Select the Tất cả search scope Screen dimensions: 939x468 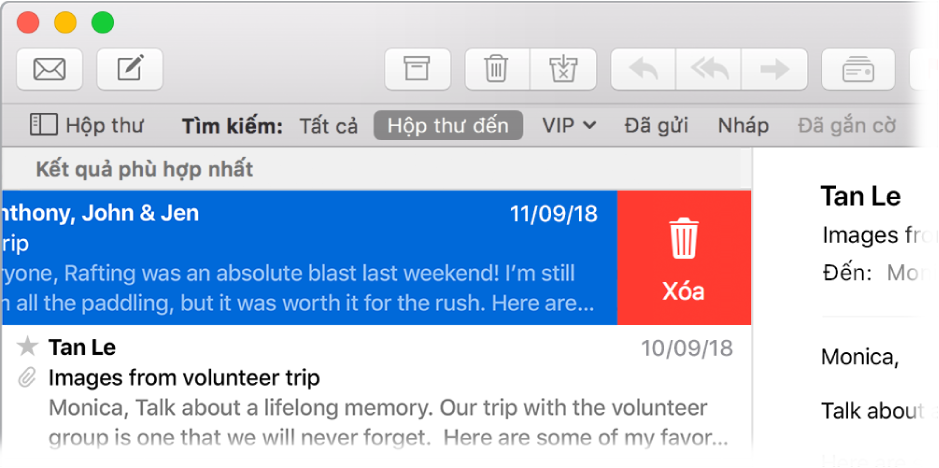(328, 125)
